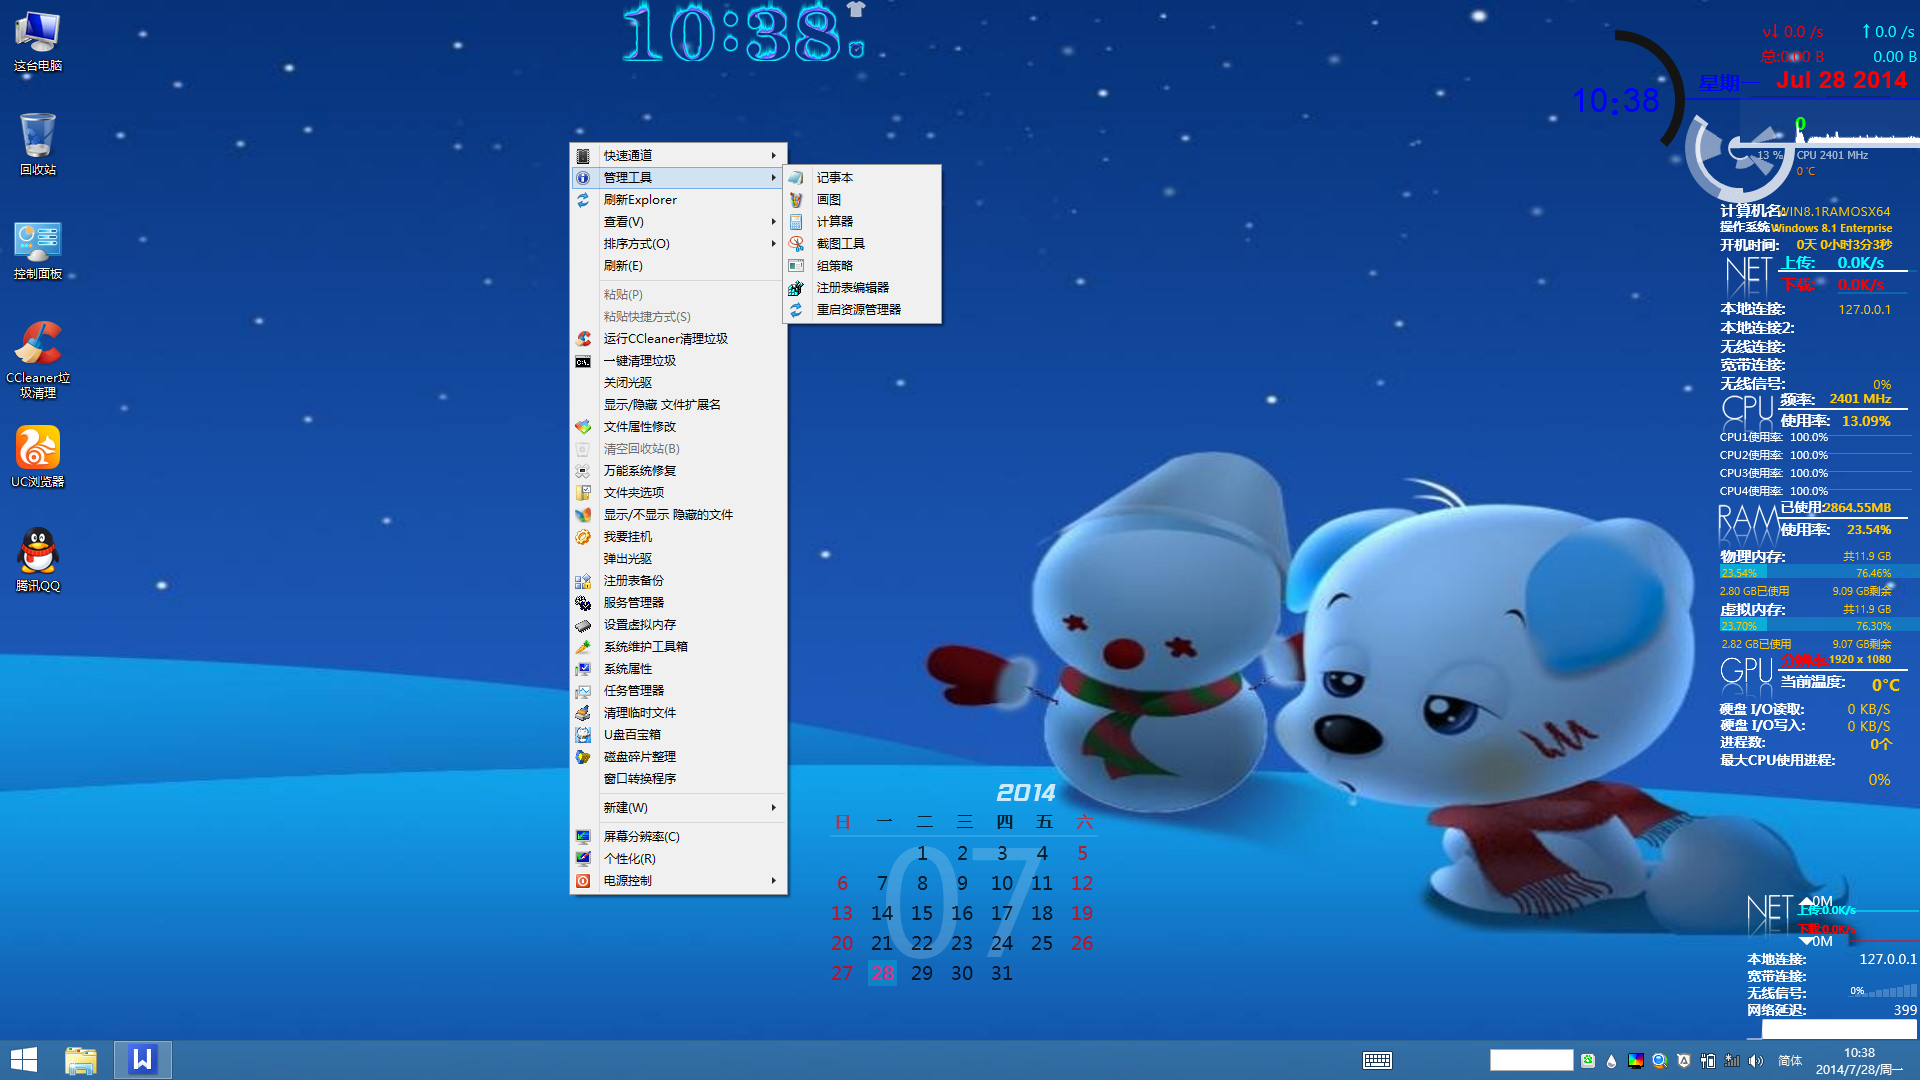Click the Windows Start button
Viewport: 1920px width, 1080px height.
(x=24, y=1060)
